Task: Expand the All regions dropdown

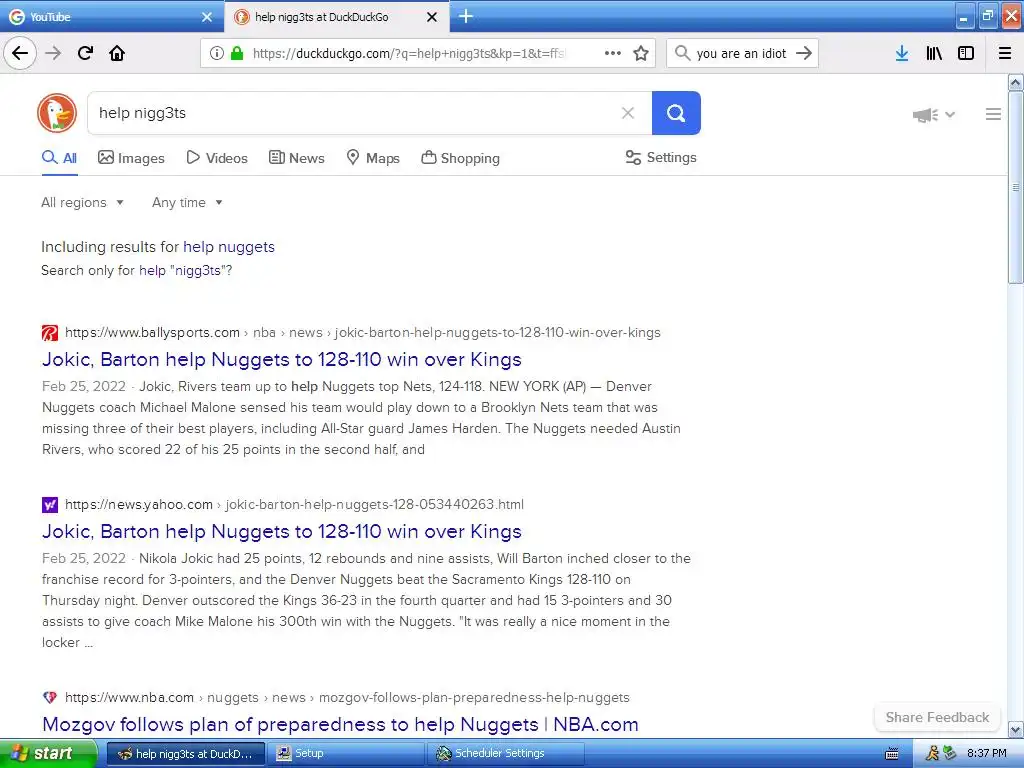Action: [x=82, y=202]
